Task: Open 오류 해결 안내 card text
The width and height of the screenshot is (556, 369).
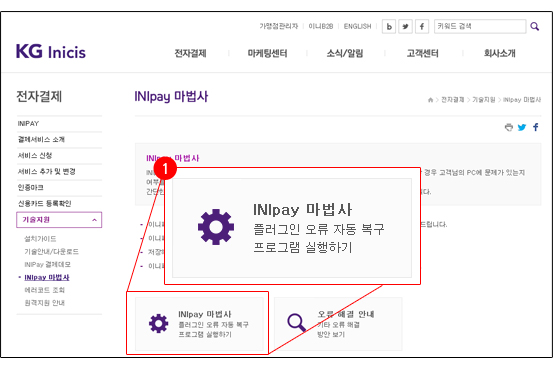Action: click(x=345, y=324)
